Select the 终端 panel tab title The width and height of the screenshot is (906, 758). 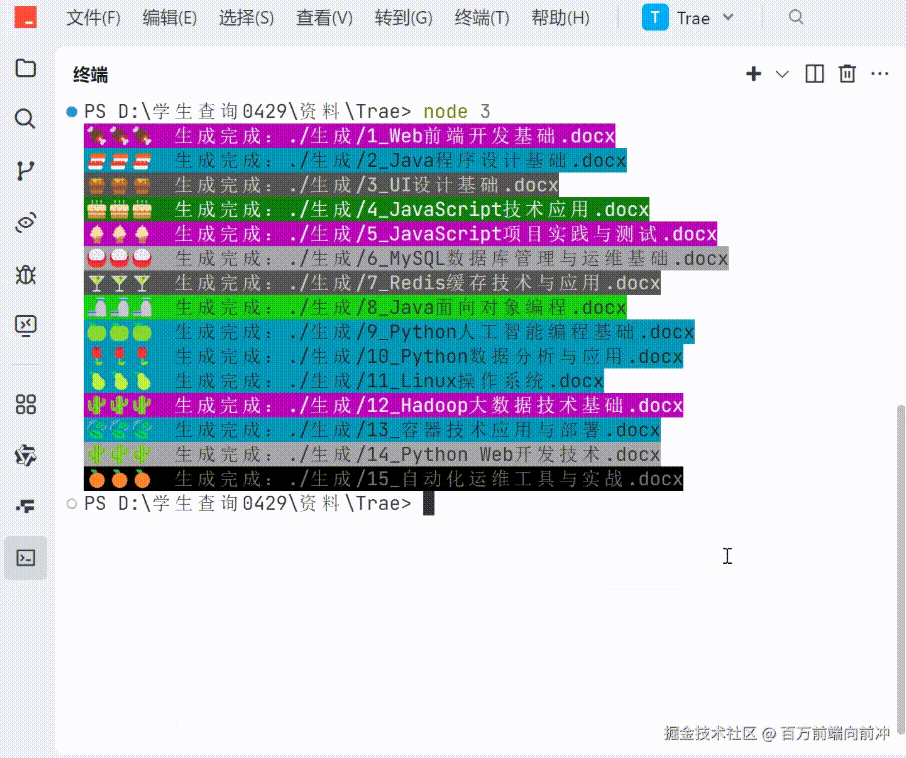click(x=91, y=75)
